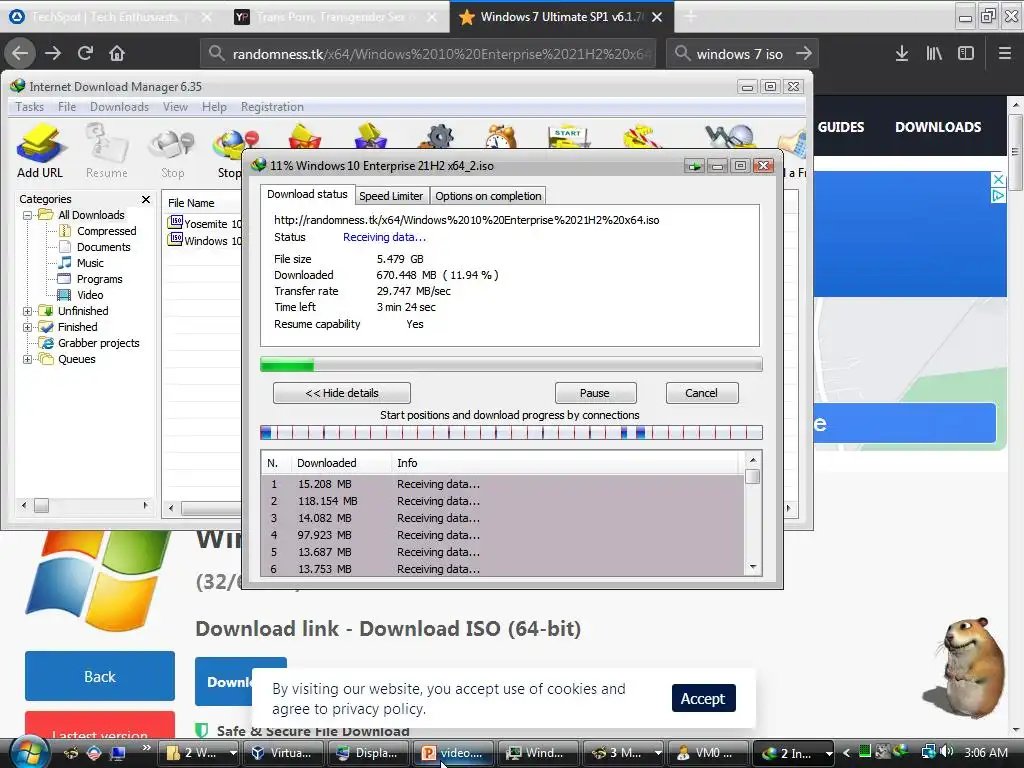Click the overall green download progress bar
This screenshot has height=768, width=1024.
pos(511,364)
